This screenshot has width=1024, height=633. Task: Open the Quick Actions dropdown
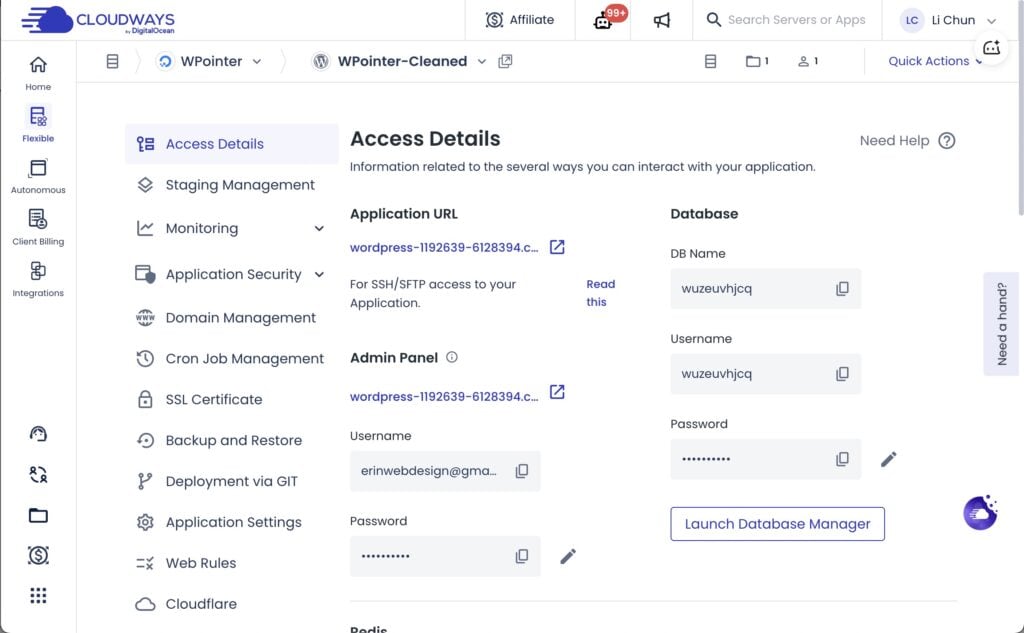tap(934, 61)
